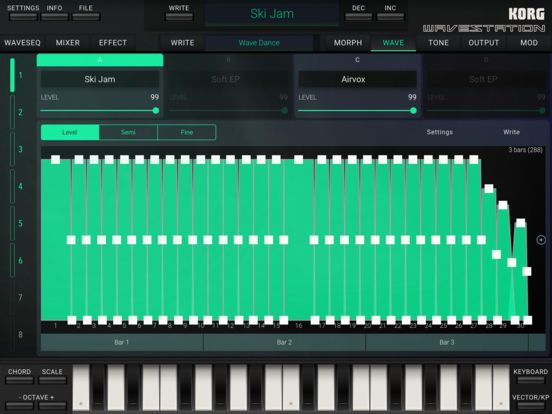Open the SETTINGS button at top left
The width and height of the screenshot is (552, 414).
click(x=23, y=12)
